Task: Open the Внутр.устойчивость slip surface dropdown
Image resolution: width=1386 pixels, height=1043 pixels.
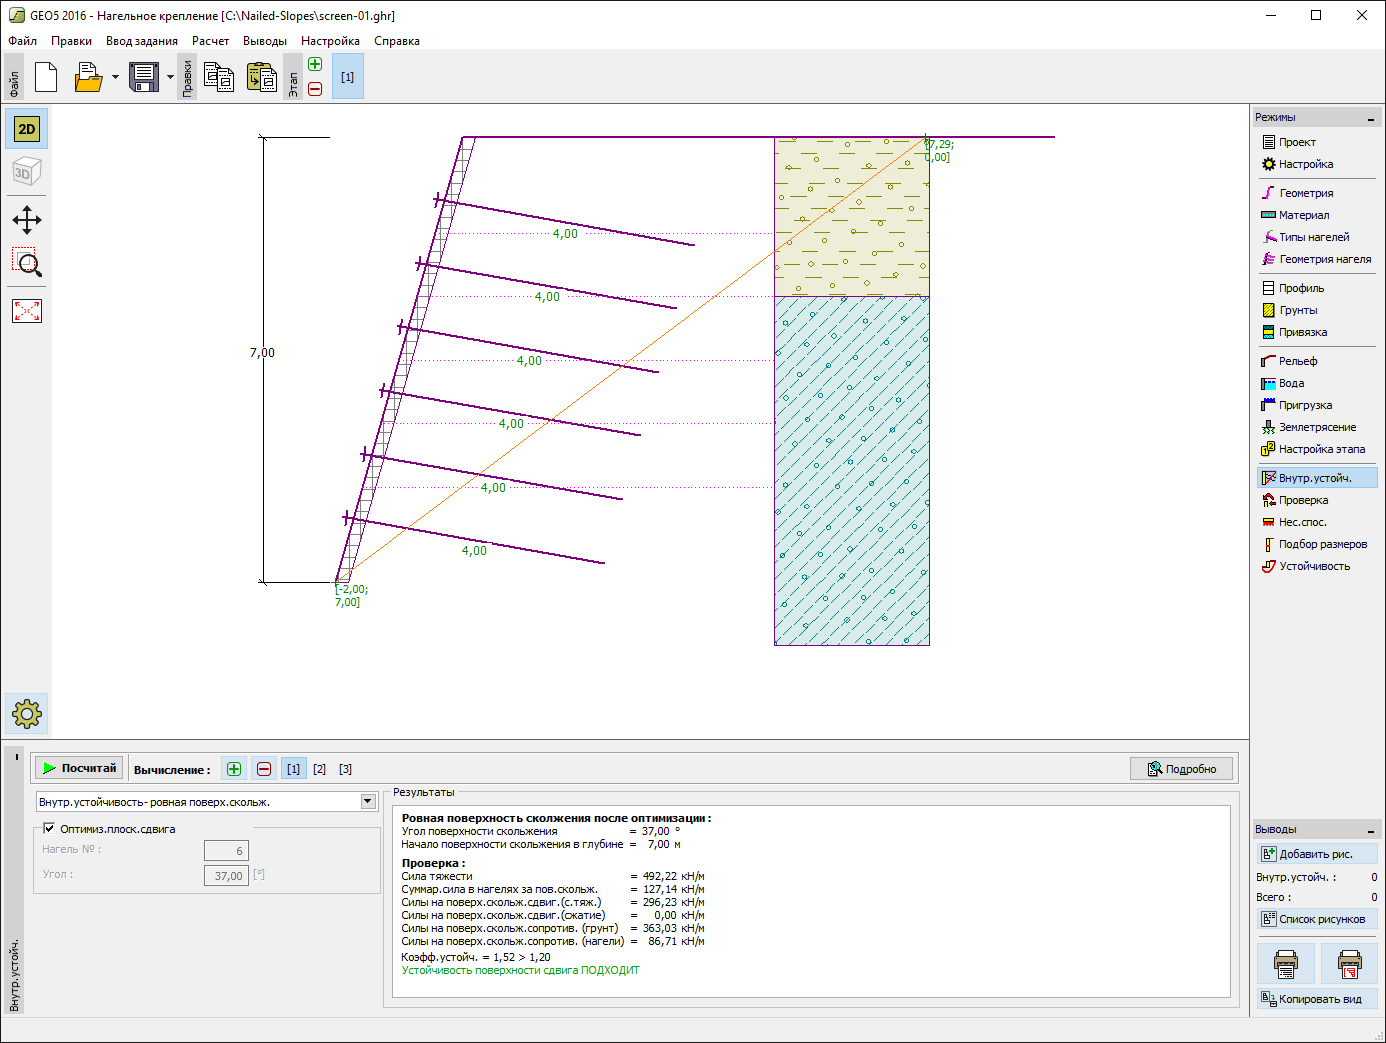Action: tap(368, 801)
